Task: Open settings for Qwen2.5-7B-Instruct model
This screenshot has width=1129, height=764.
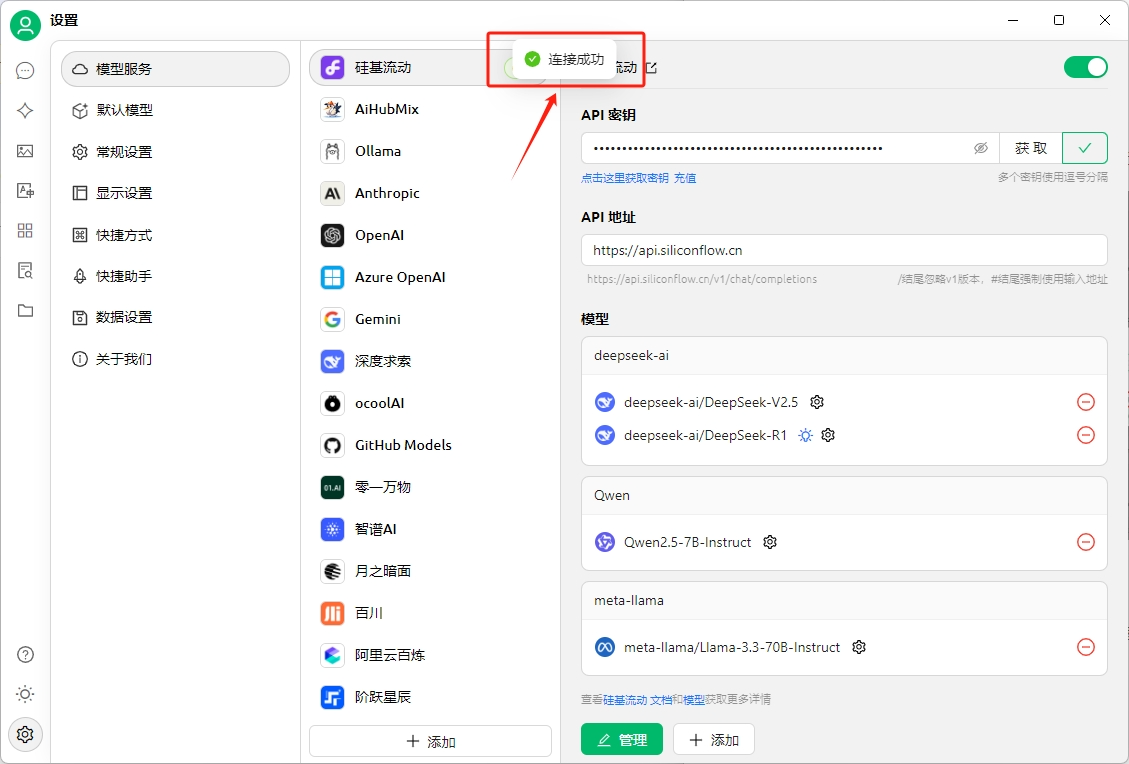Action: pyautogui.click(x=770, y=542)
